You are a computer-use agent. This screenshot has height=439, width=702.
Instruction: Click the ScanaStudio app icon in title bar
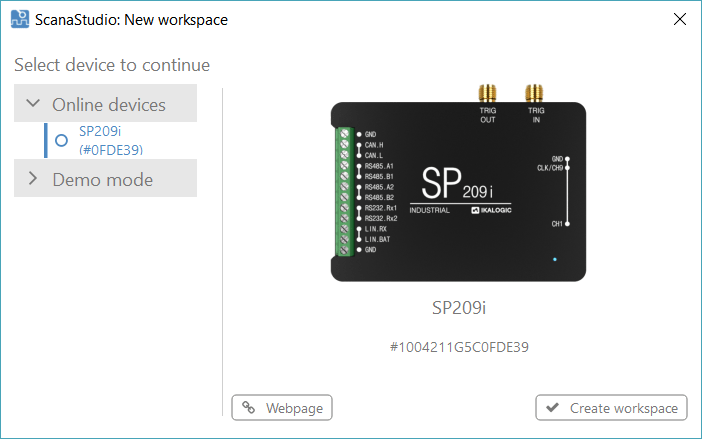tap(19, 20)
